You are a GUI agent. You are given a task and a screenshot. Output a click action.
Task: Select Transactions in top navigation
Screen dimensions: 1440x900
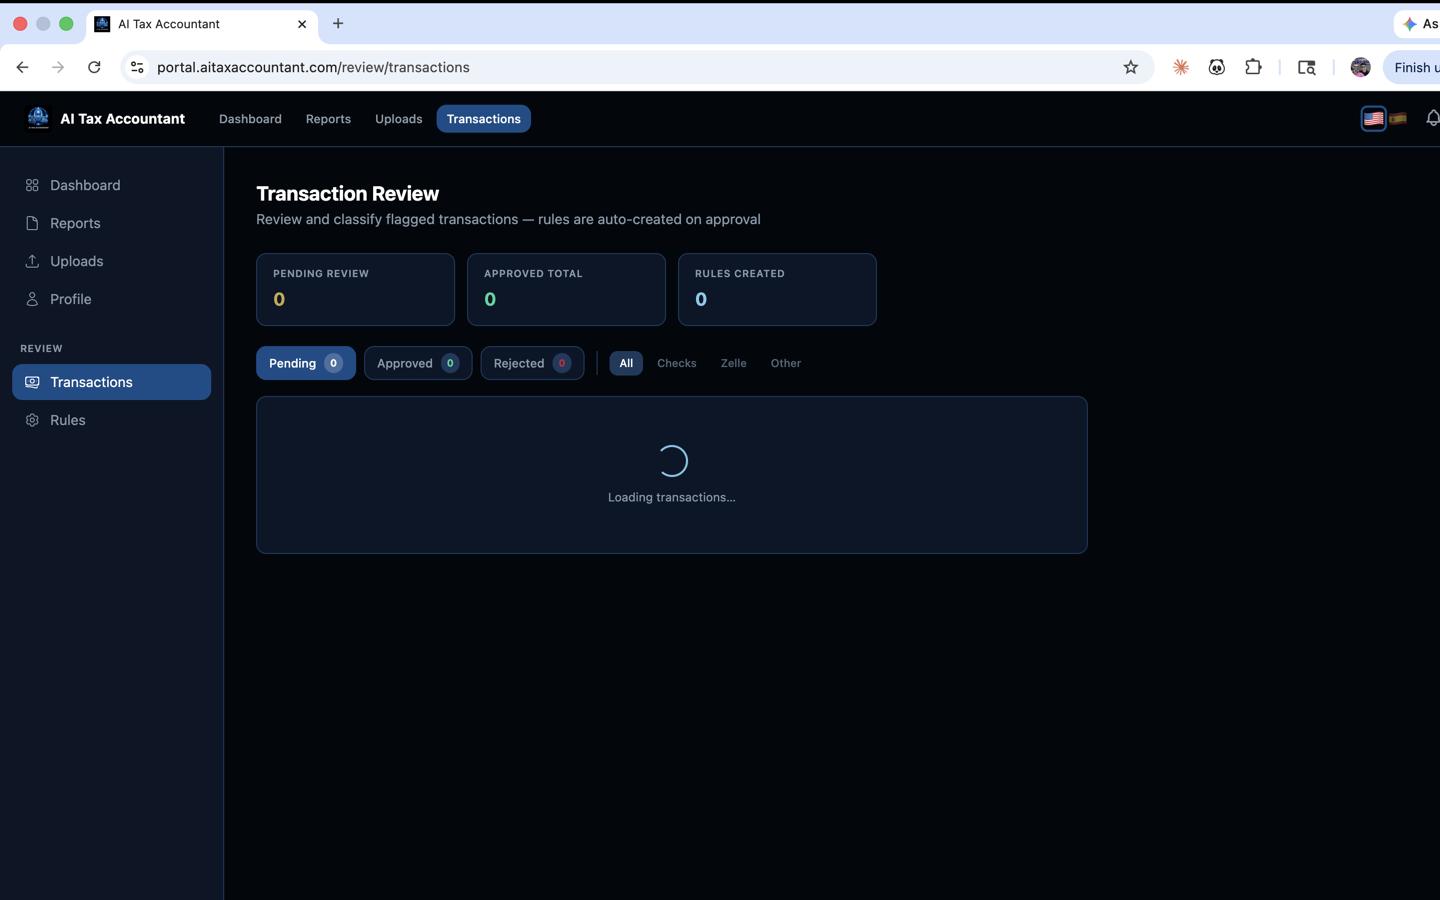[484, 119]
